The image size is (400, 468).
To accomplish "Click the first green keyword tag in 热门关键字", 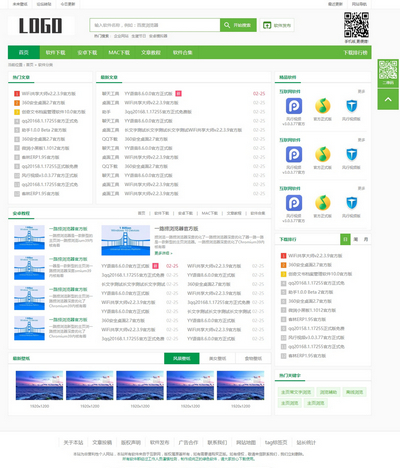I will tap(296, 392).
